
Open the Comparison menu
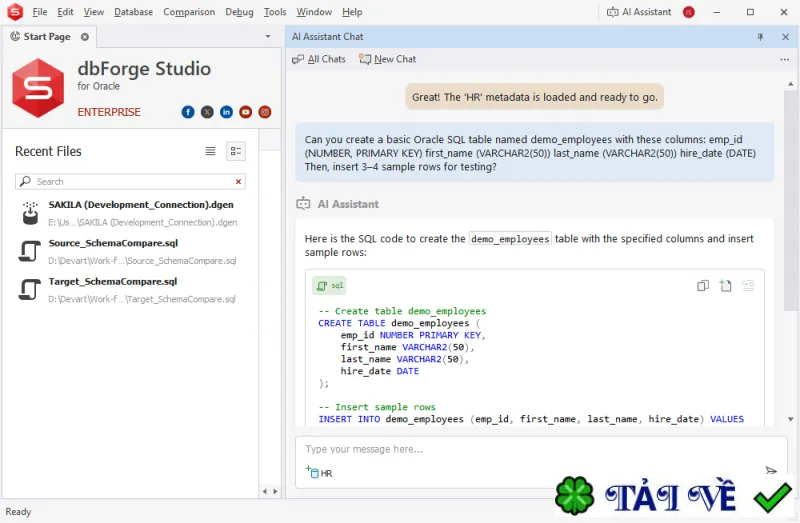tap(189, 12)
